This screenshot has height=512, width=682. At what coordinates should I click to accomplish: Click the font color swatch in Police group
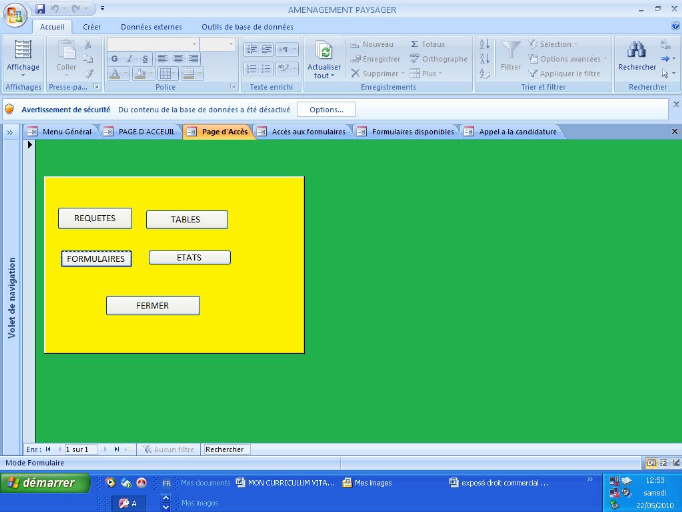pyautogui.click(x=114, y=73)
